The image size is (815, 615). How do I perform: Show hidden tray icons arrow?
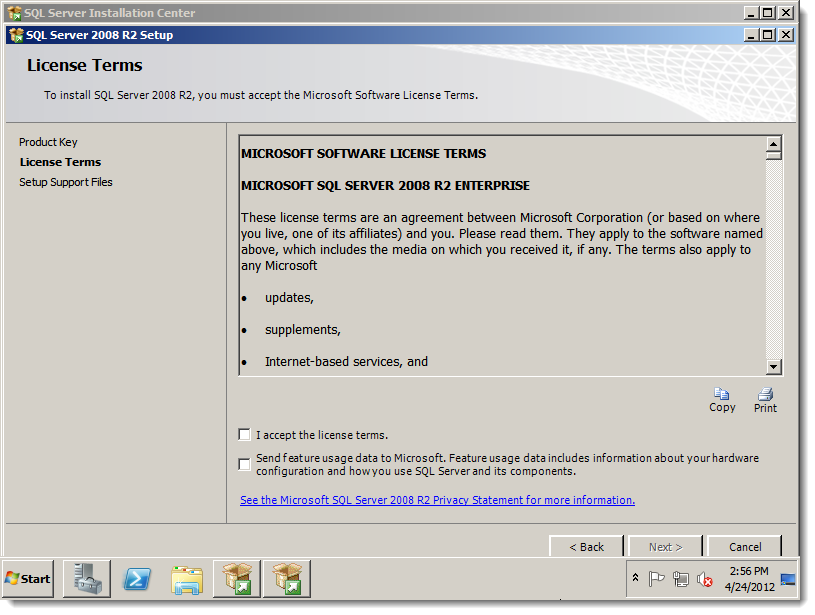tap(635, 577)
